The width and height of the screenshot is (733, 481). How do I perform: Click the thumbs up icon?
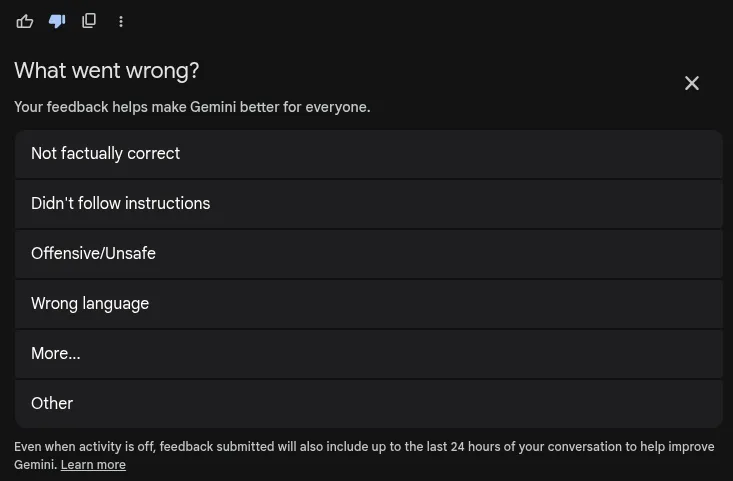tap(25, 21)
